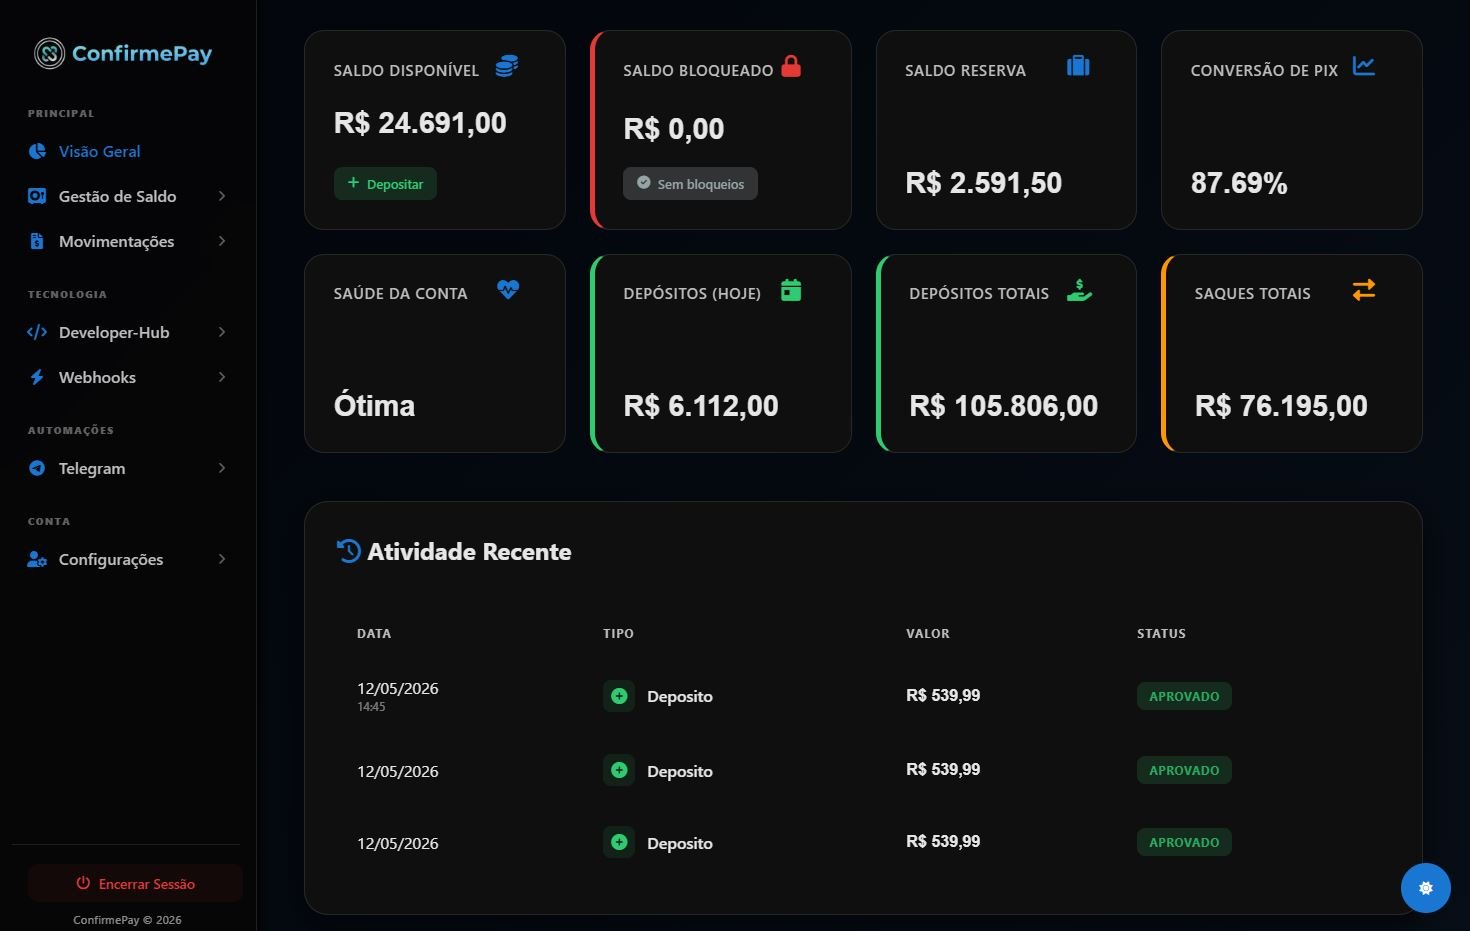Click the Movimentações document icon
Viewport: 1470px width, 931px height.
37,241
